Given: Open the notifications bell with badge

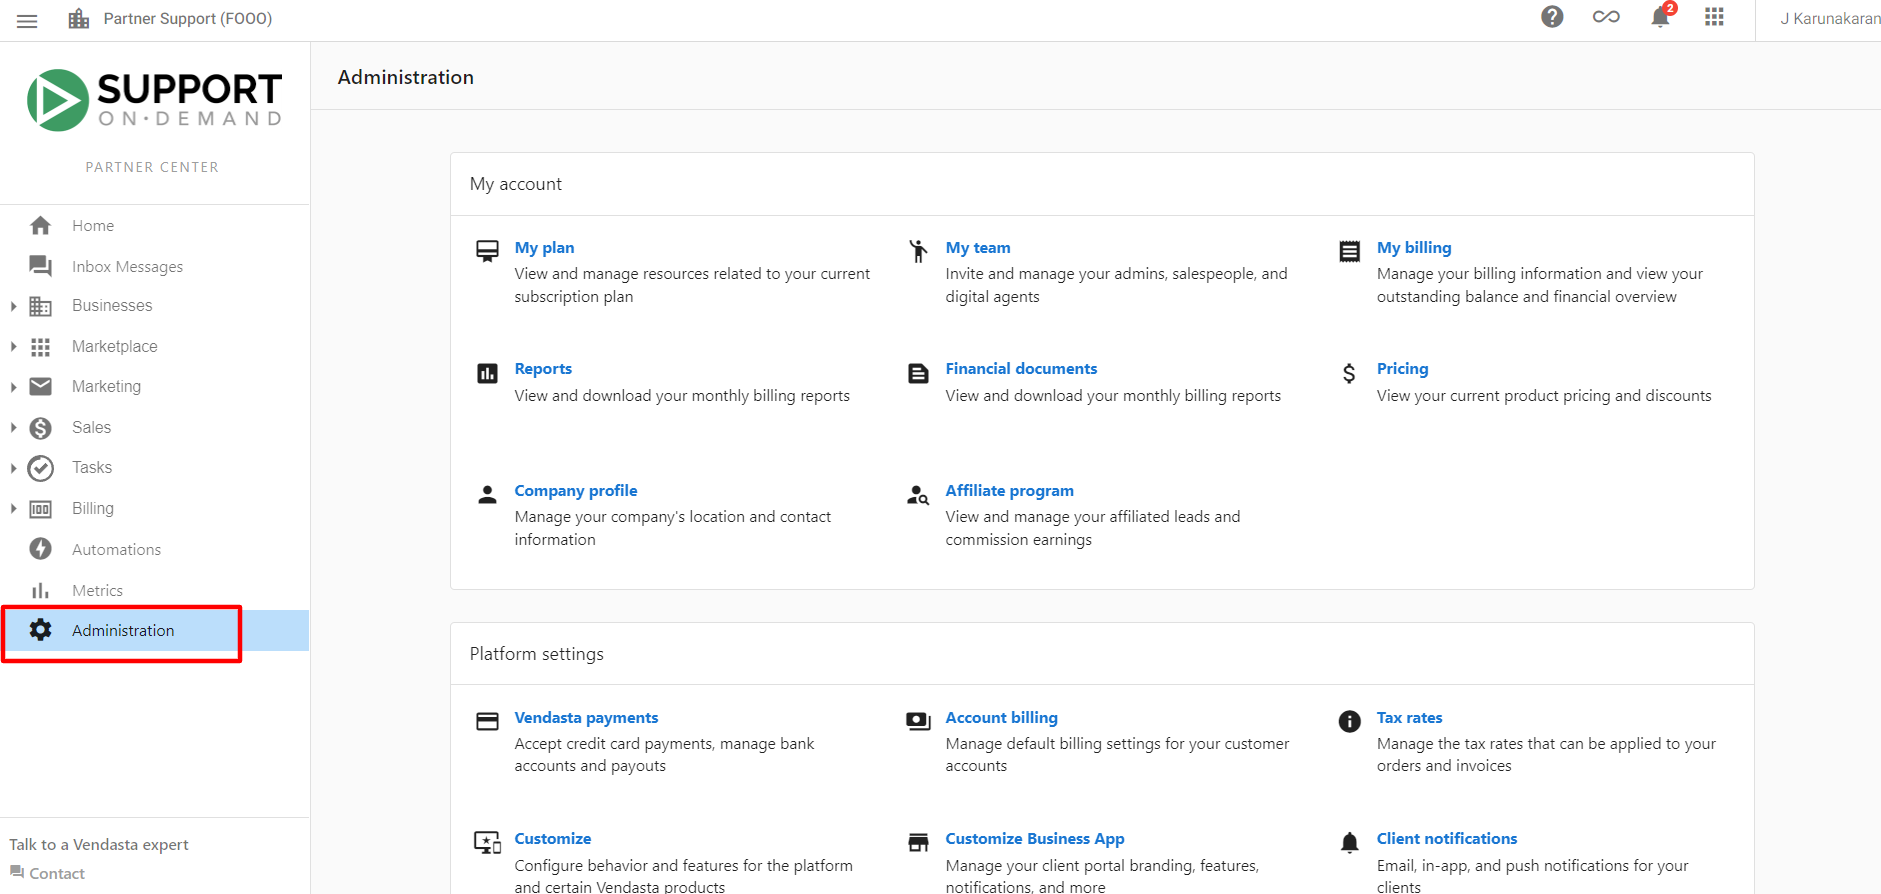Looking at the screenshot, I should [x=1661, y=17].
